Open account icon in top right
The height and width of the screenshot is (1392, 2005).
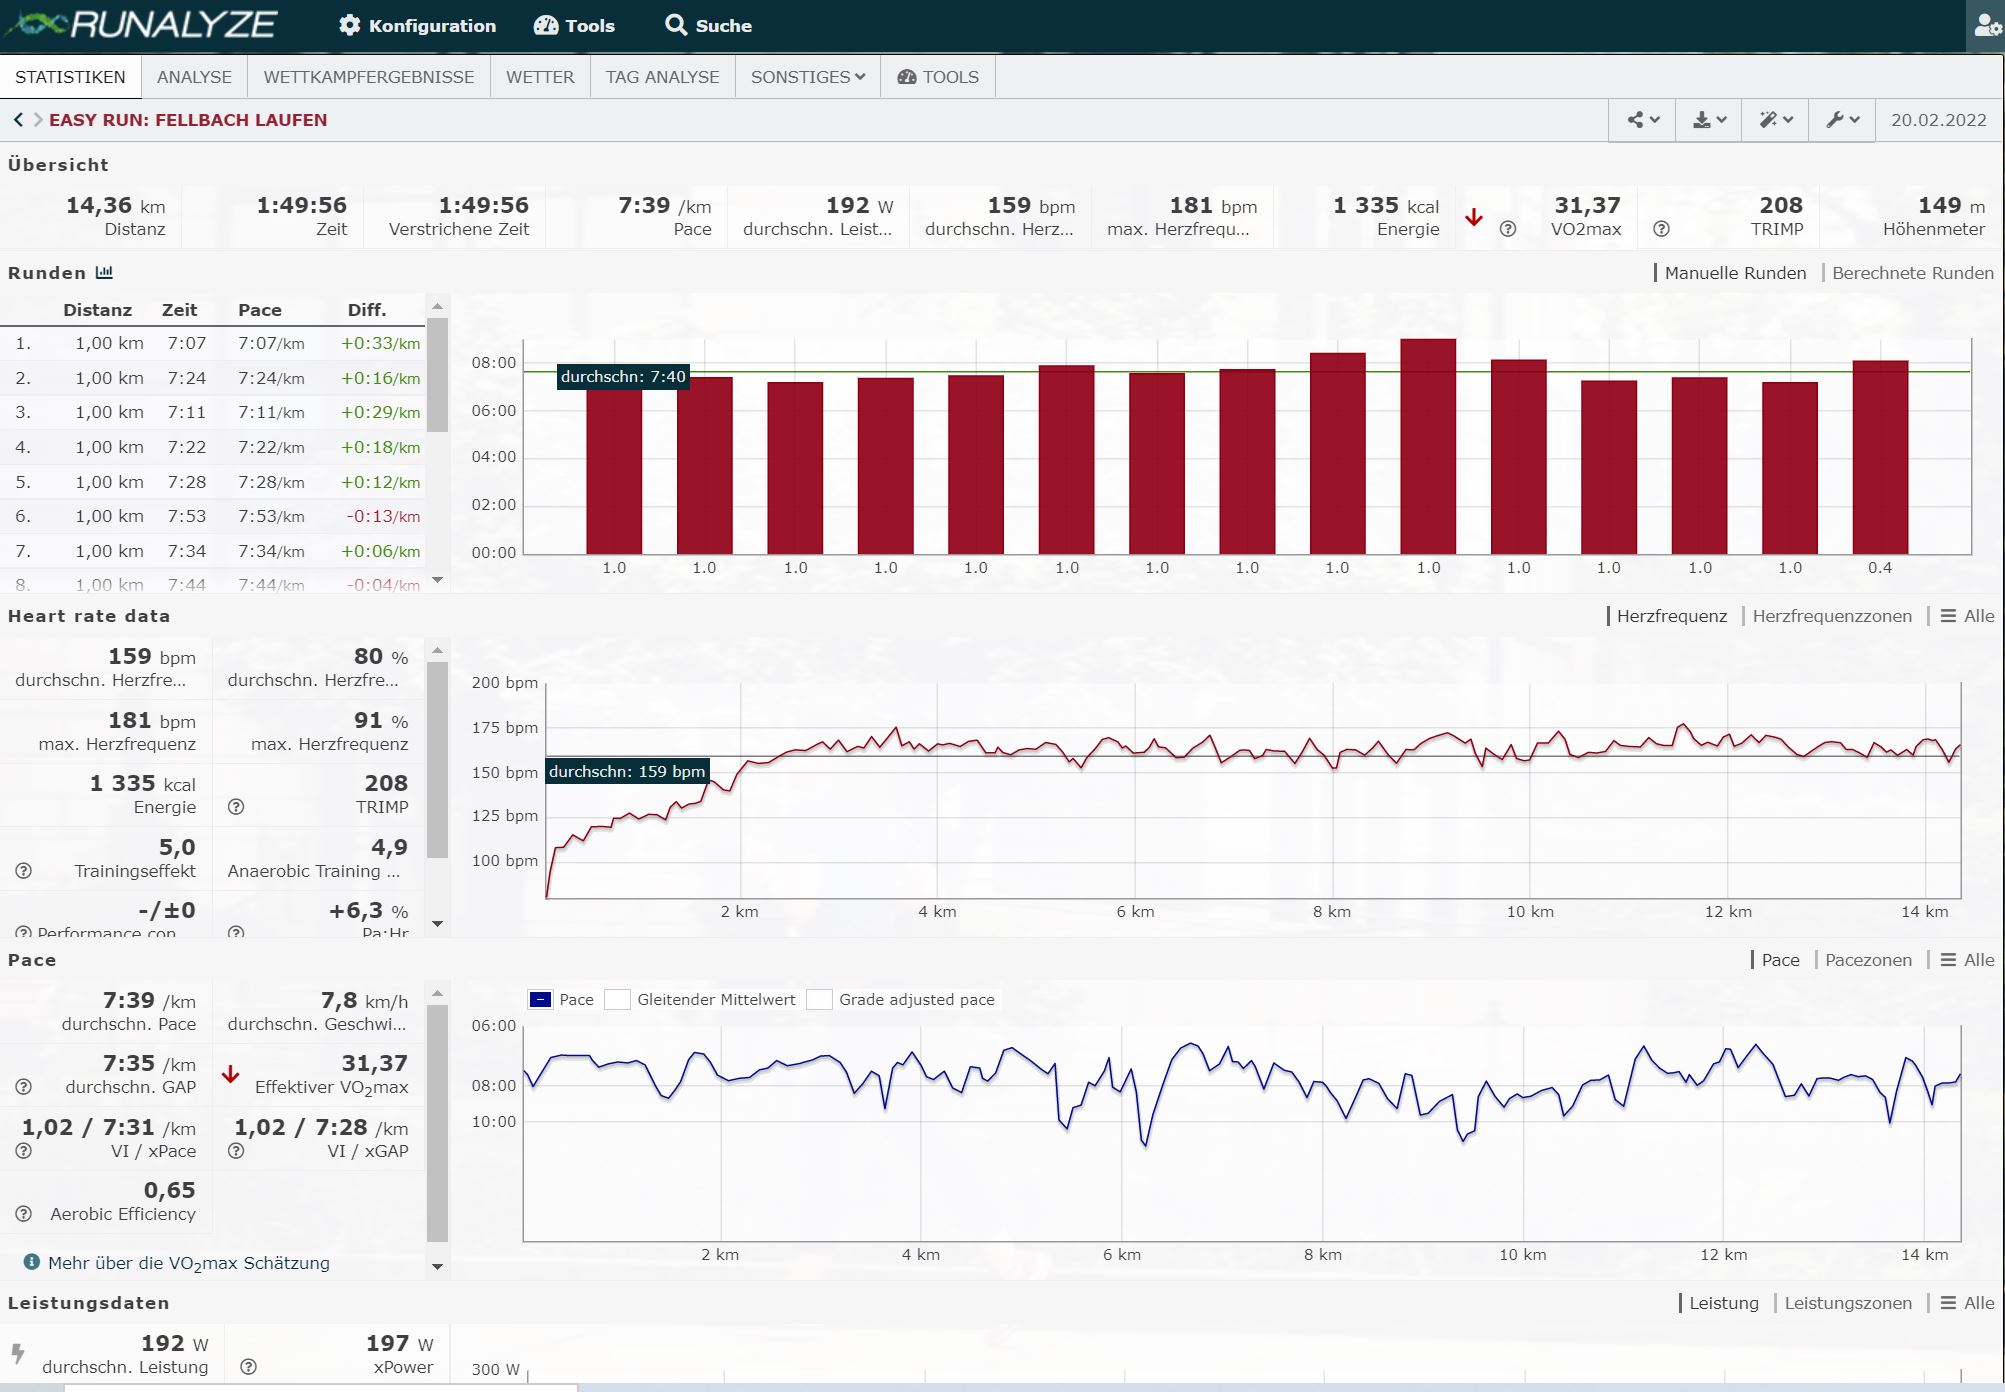point(1986,26)
